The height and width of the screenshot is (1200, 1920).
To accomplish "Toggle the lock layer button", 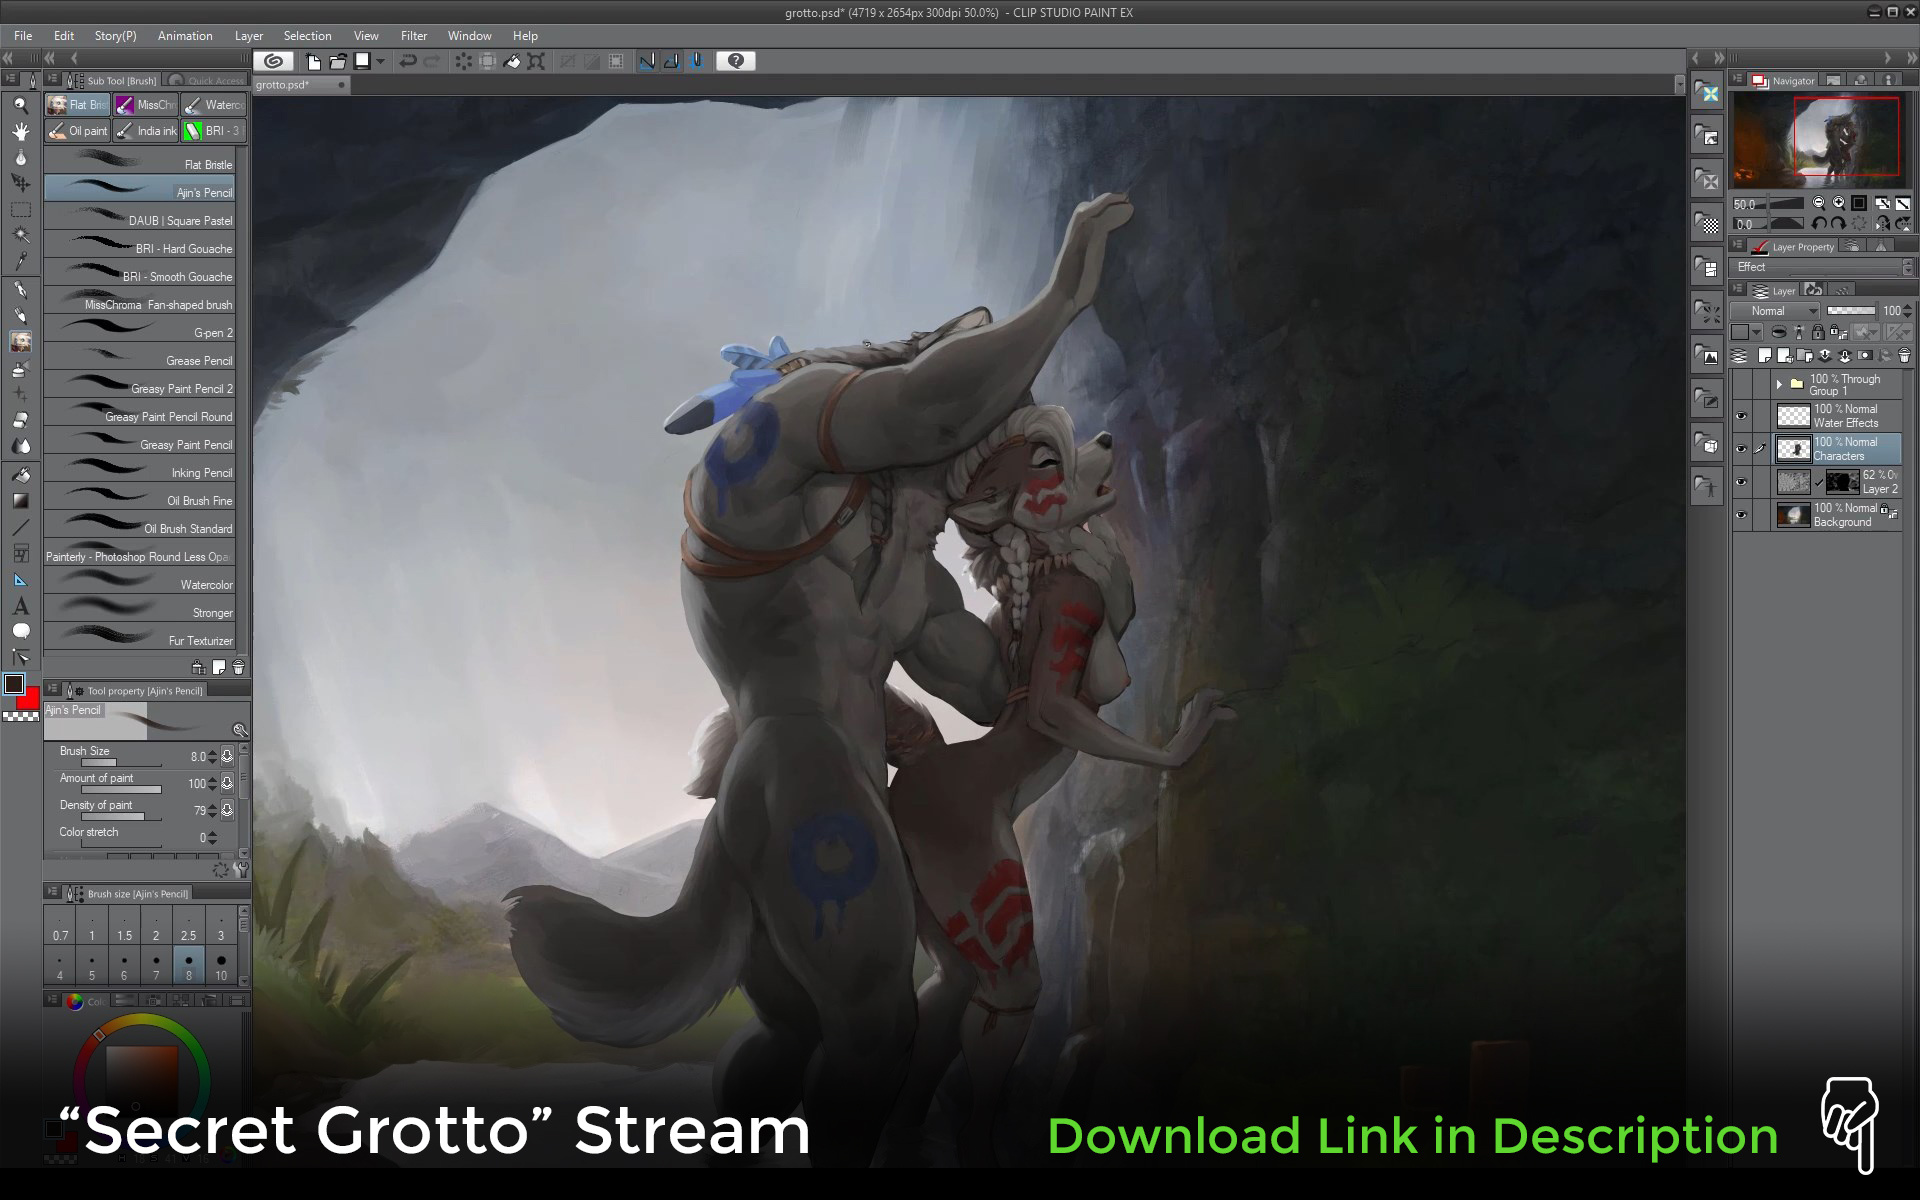I will tap(1818, 333).
